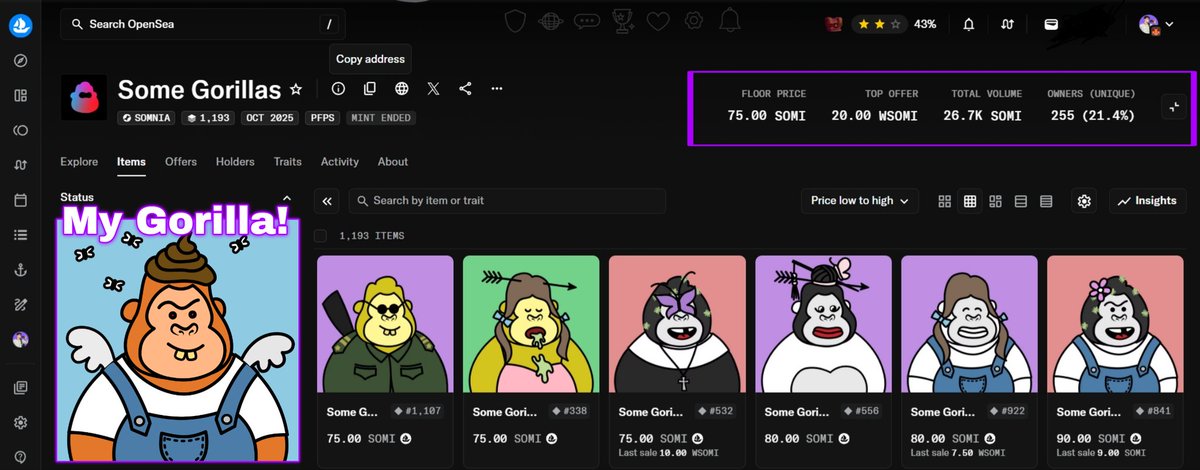This screenshot has height=470, width=1200.
Task: Switch to the Items tab
Action: (x=131, y=162)
